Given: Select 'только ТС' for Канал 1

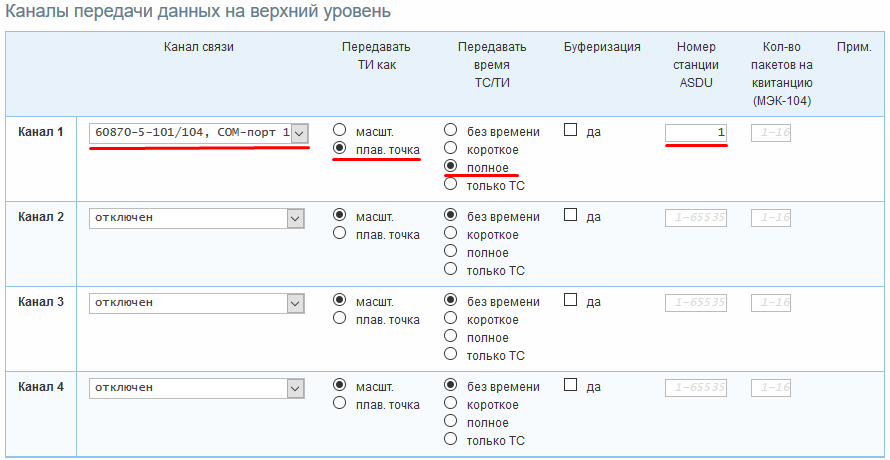Looking at the screenshot, I should [x=451, y=184].
